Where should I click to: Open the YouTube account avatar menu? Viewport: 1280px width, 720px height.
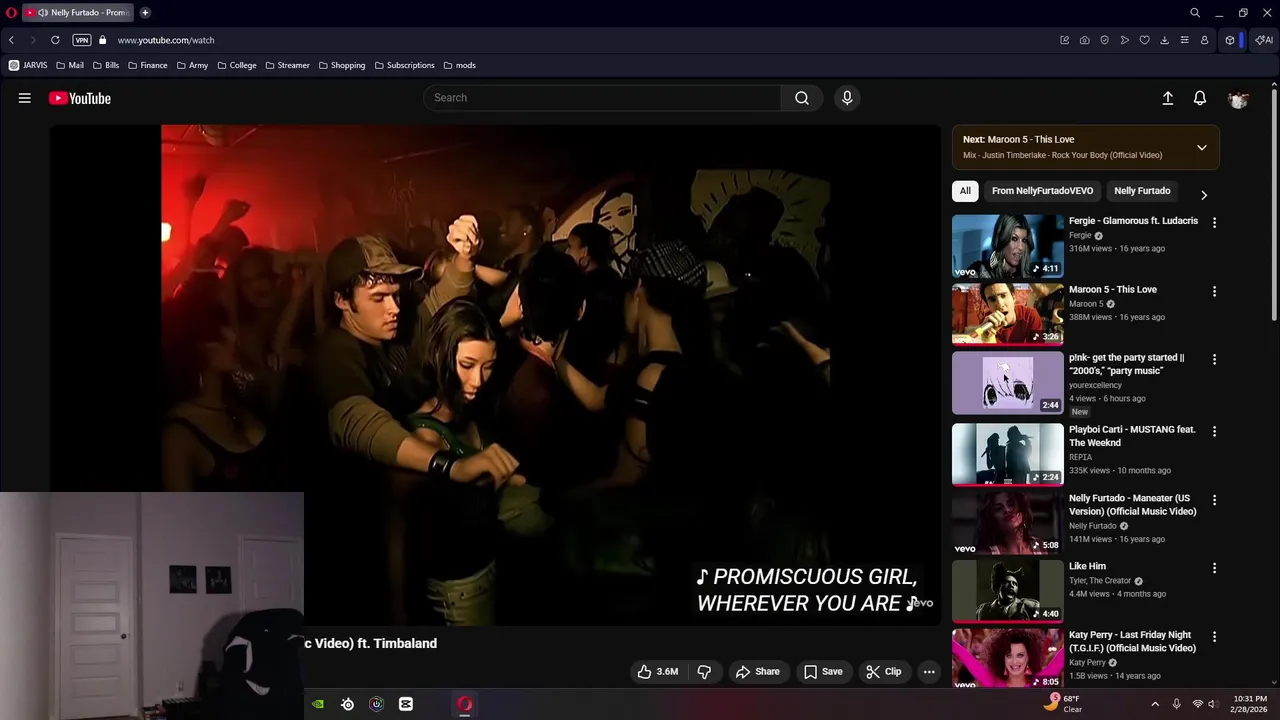click(x=1238, y=99)
